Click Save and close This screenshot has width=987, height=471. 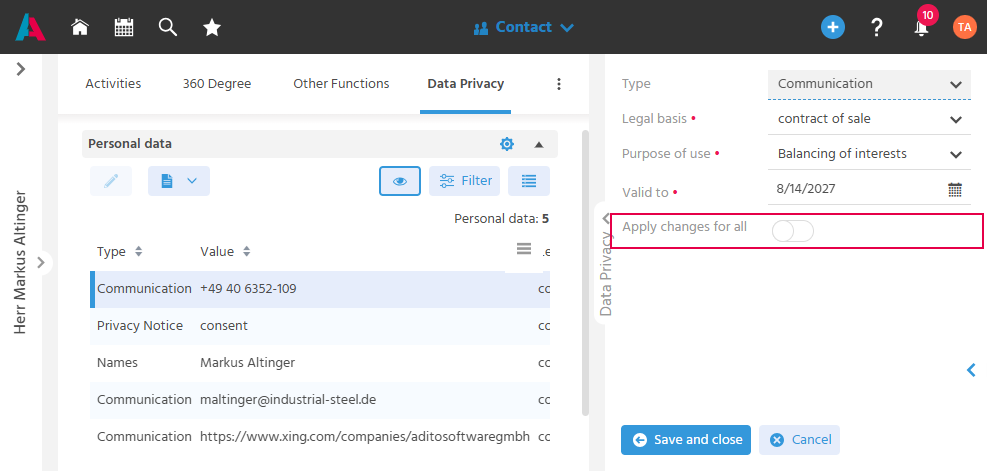686,440
